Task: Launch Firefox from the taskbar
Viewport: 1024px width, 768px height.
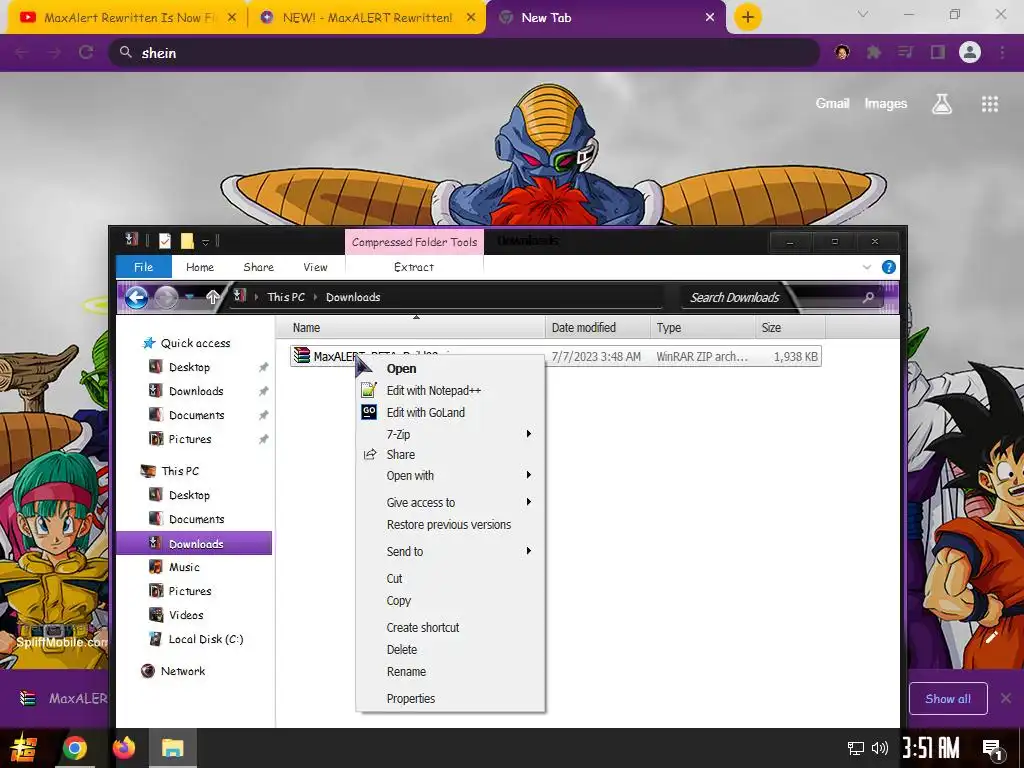Action: click(124, 748)
